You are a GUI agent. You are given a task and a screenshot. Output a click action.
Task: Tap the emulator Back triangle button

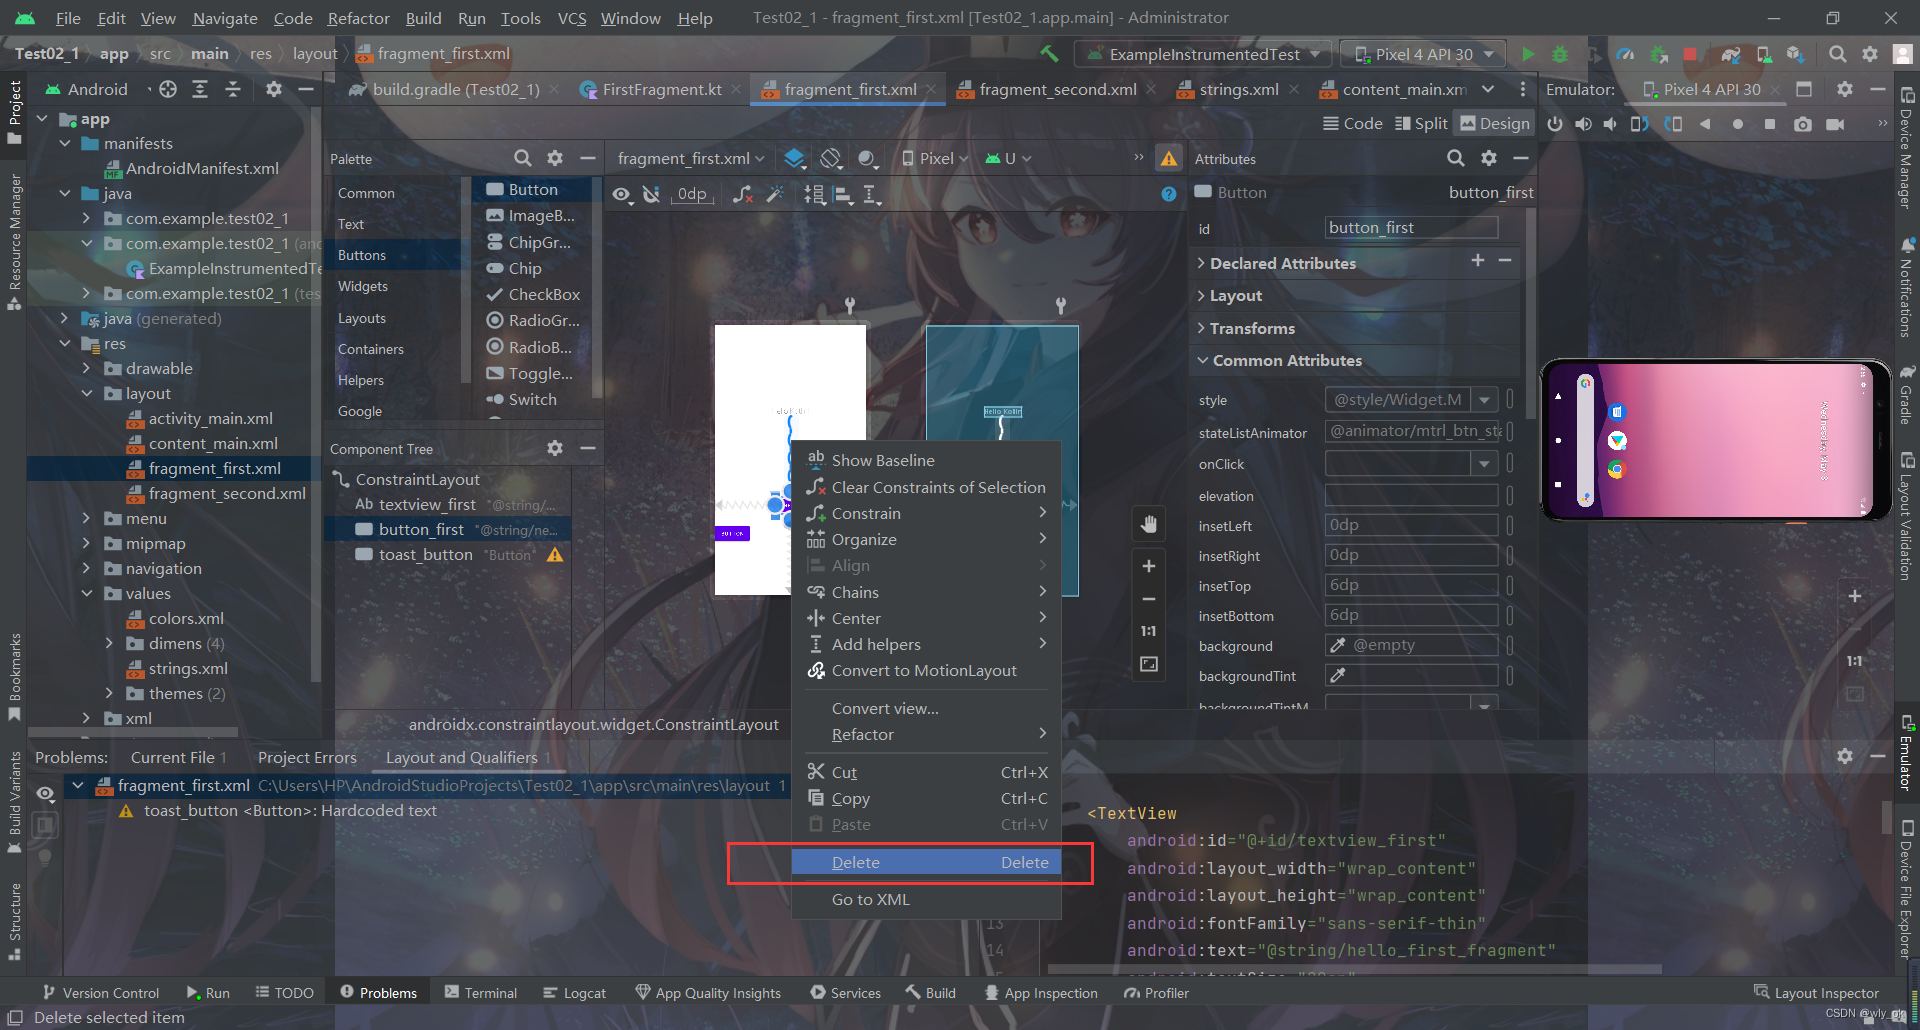point(1706,124)
